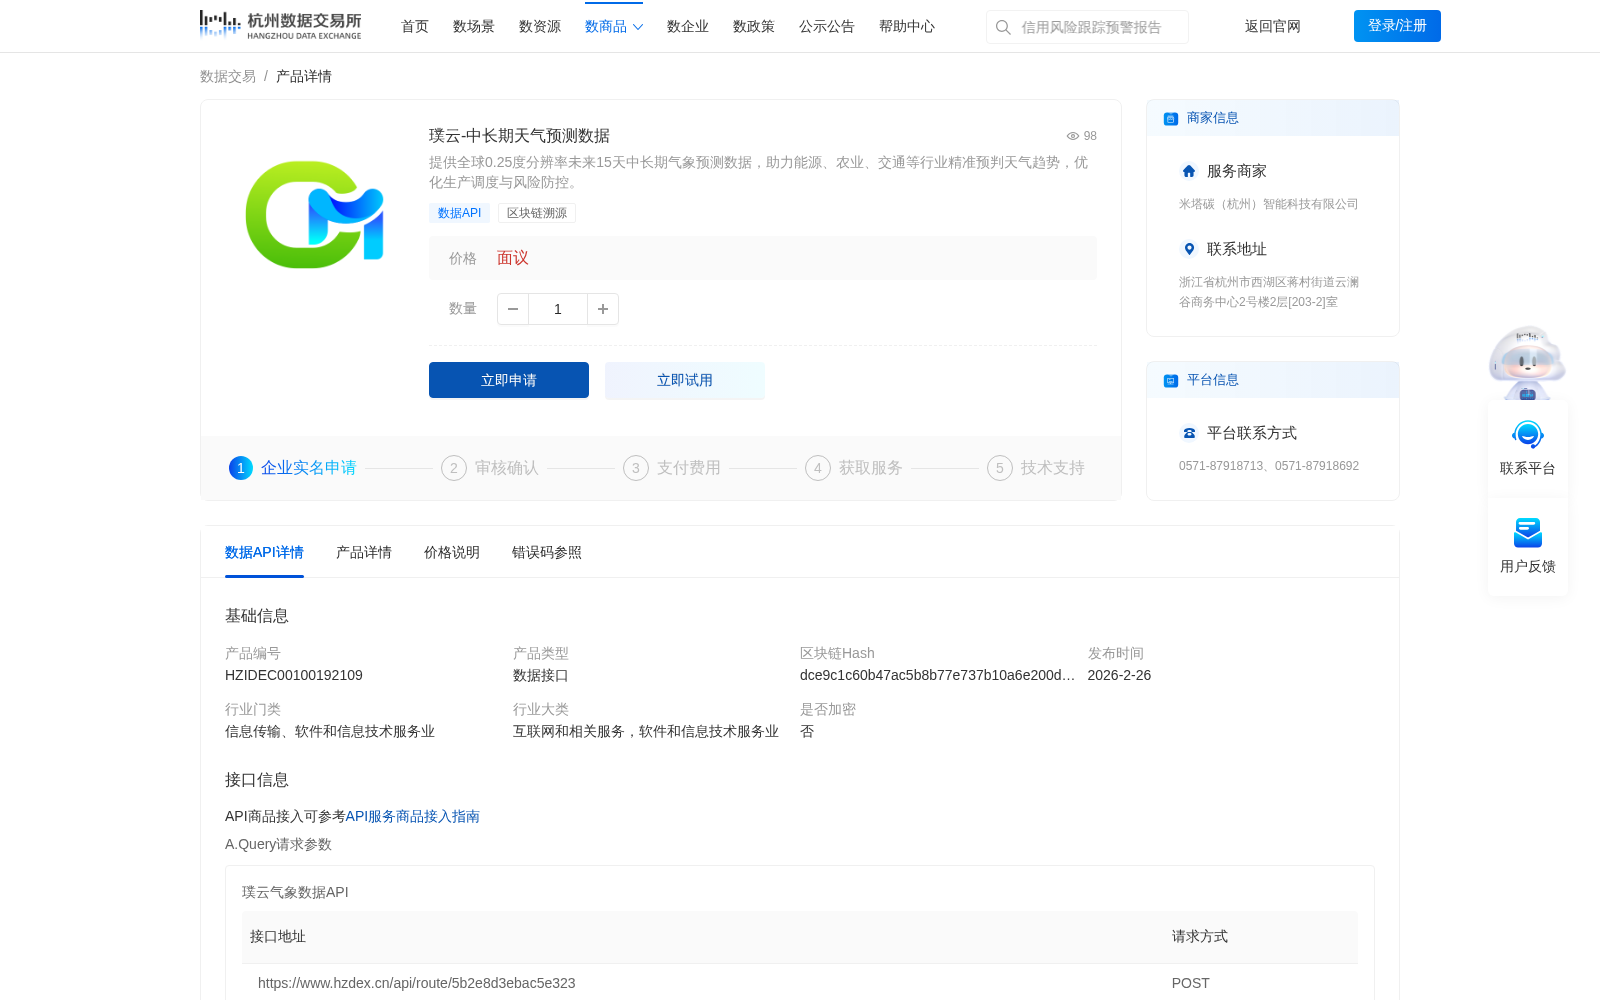This screenshot has width=1600, height=1000.
Task: Click the 接口地址 column header
Action: click(278, 937)
